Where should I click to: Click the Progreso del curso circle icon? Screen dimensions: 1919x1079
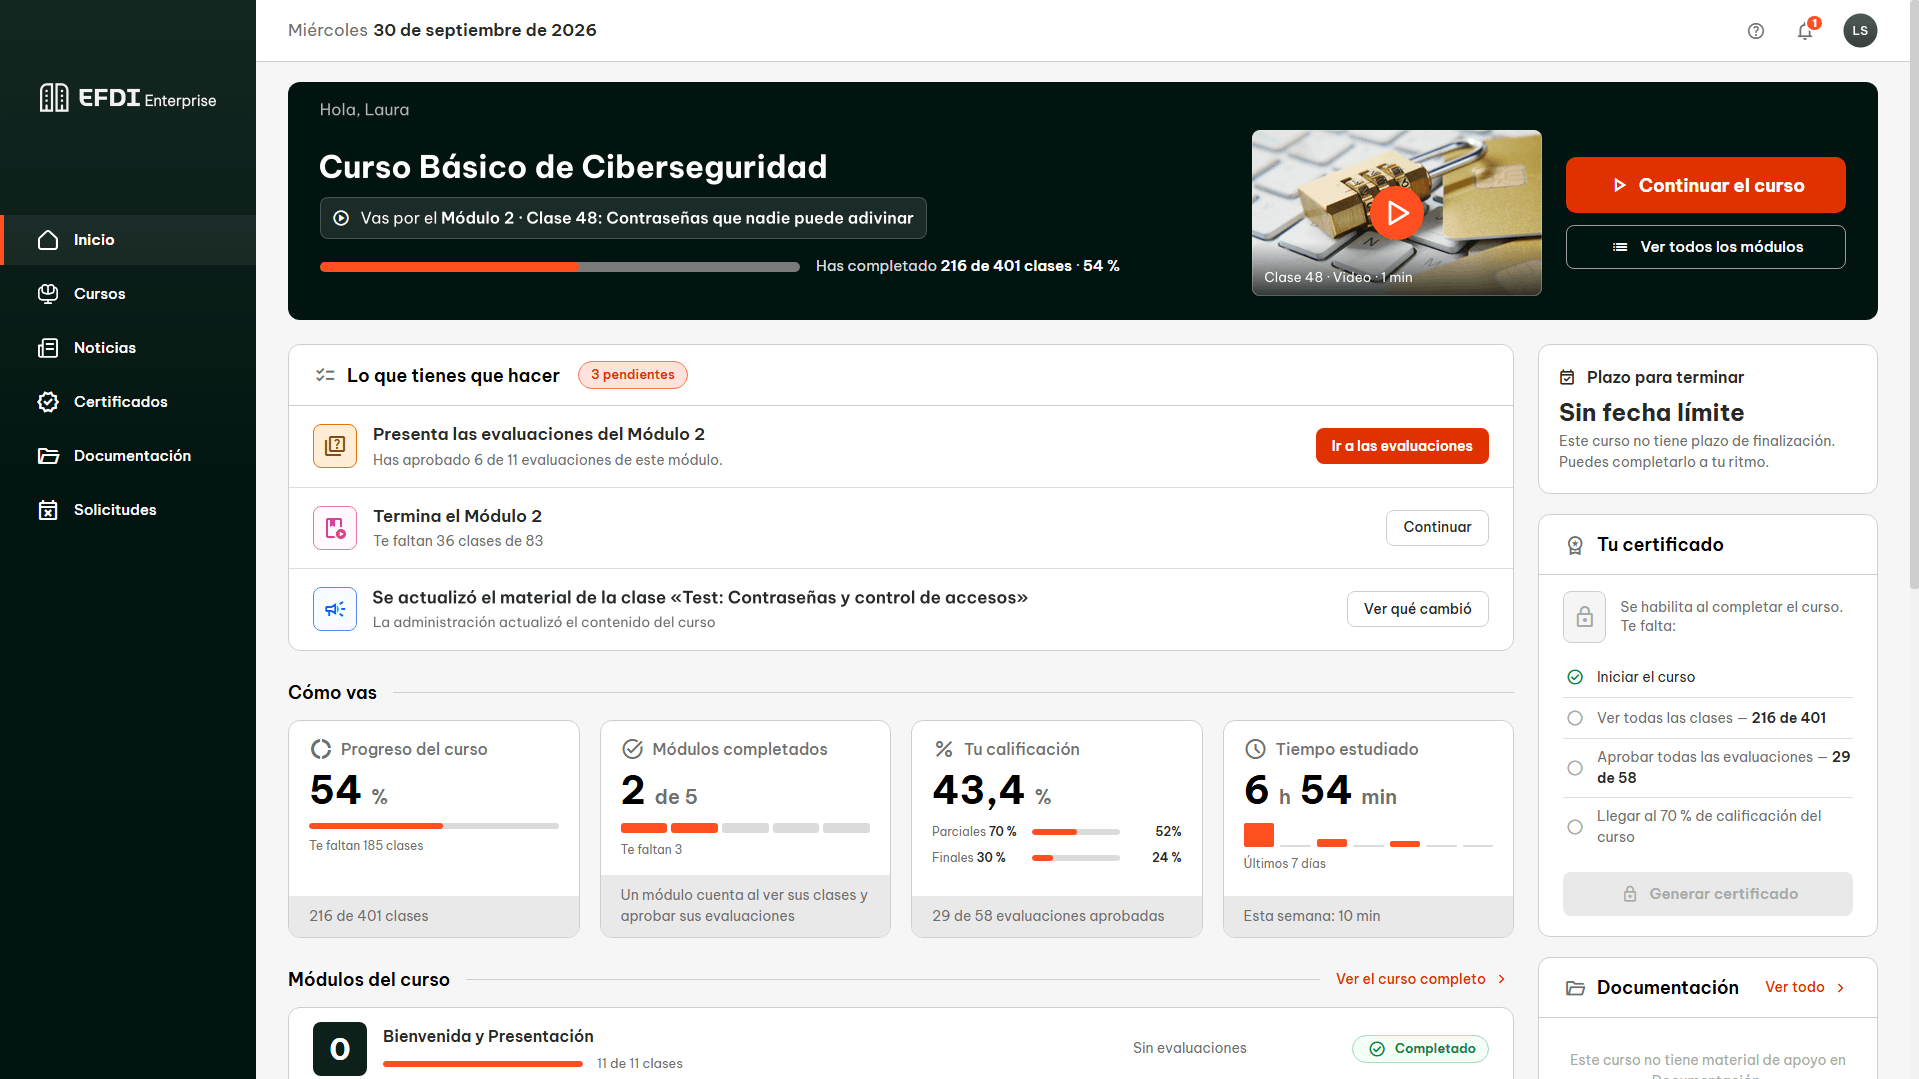(x=320, y=749)
